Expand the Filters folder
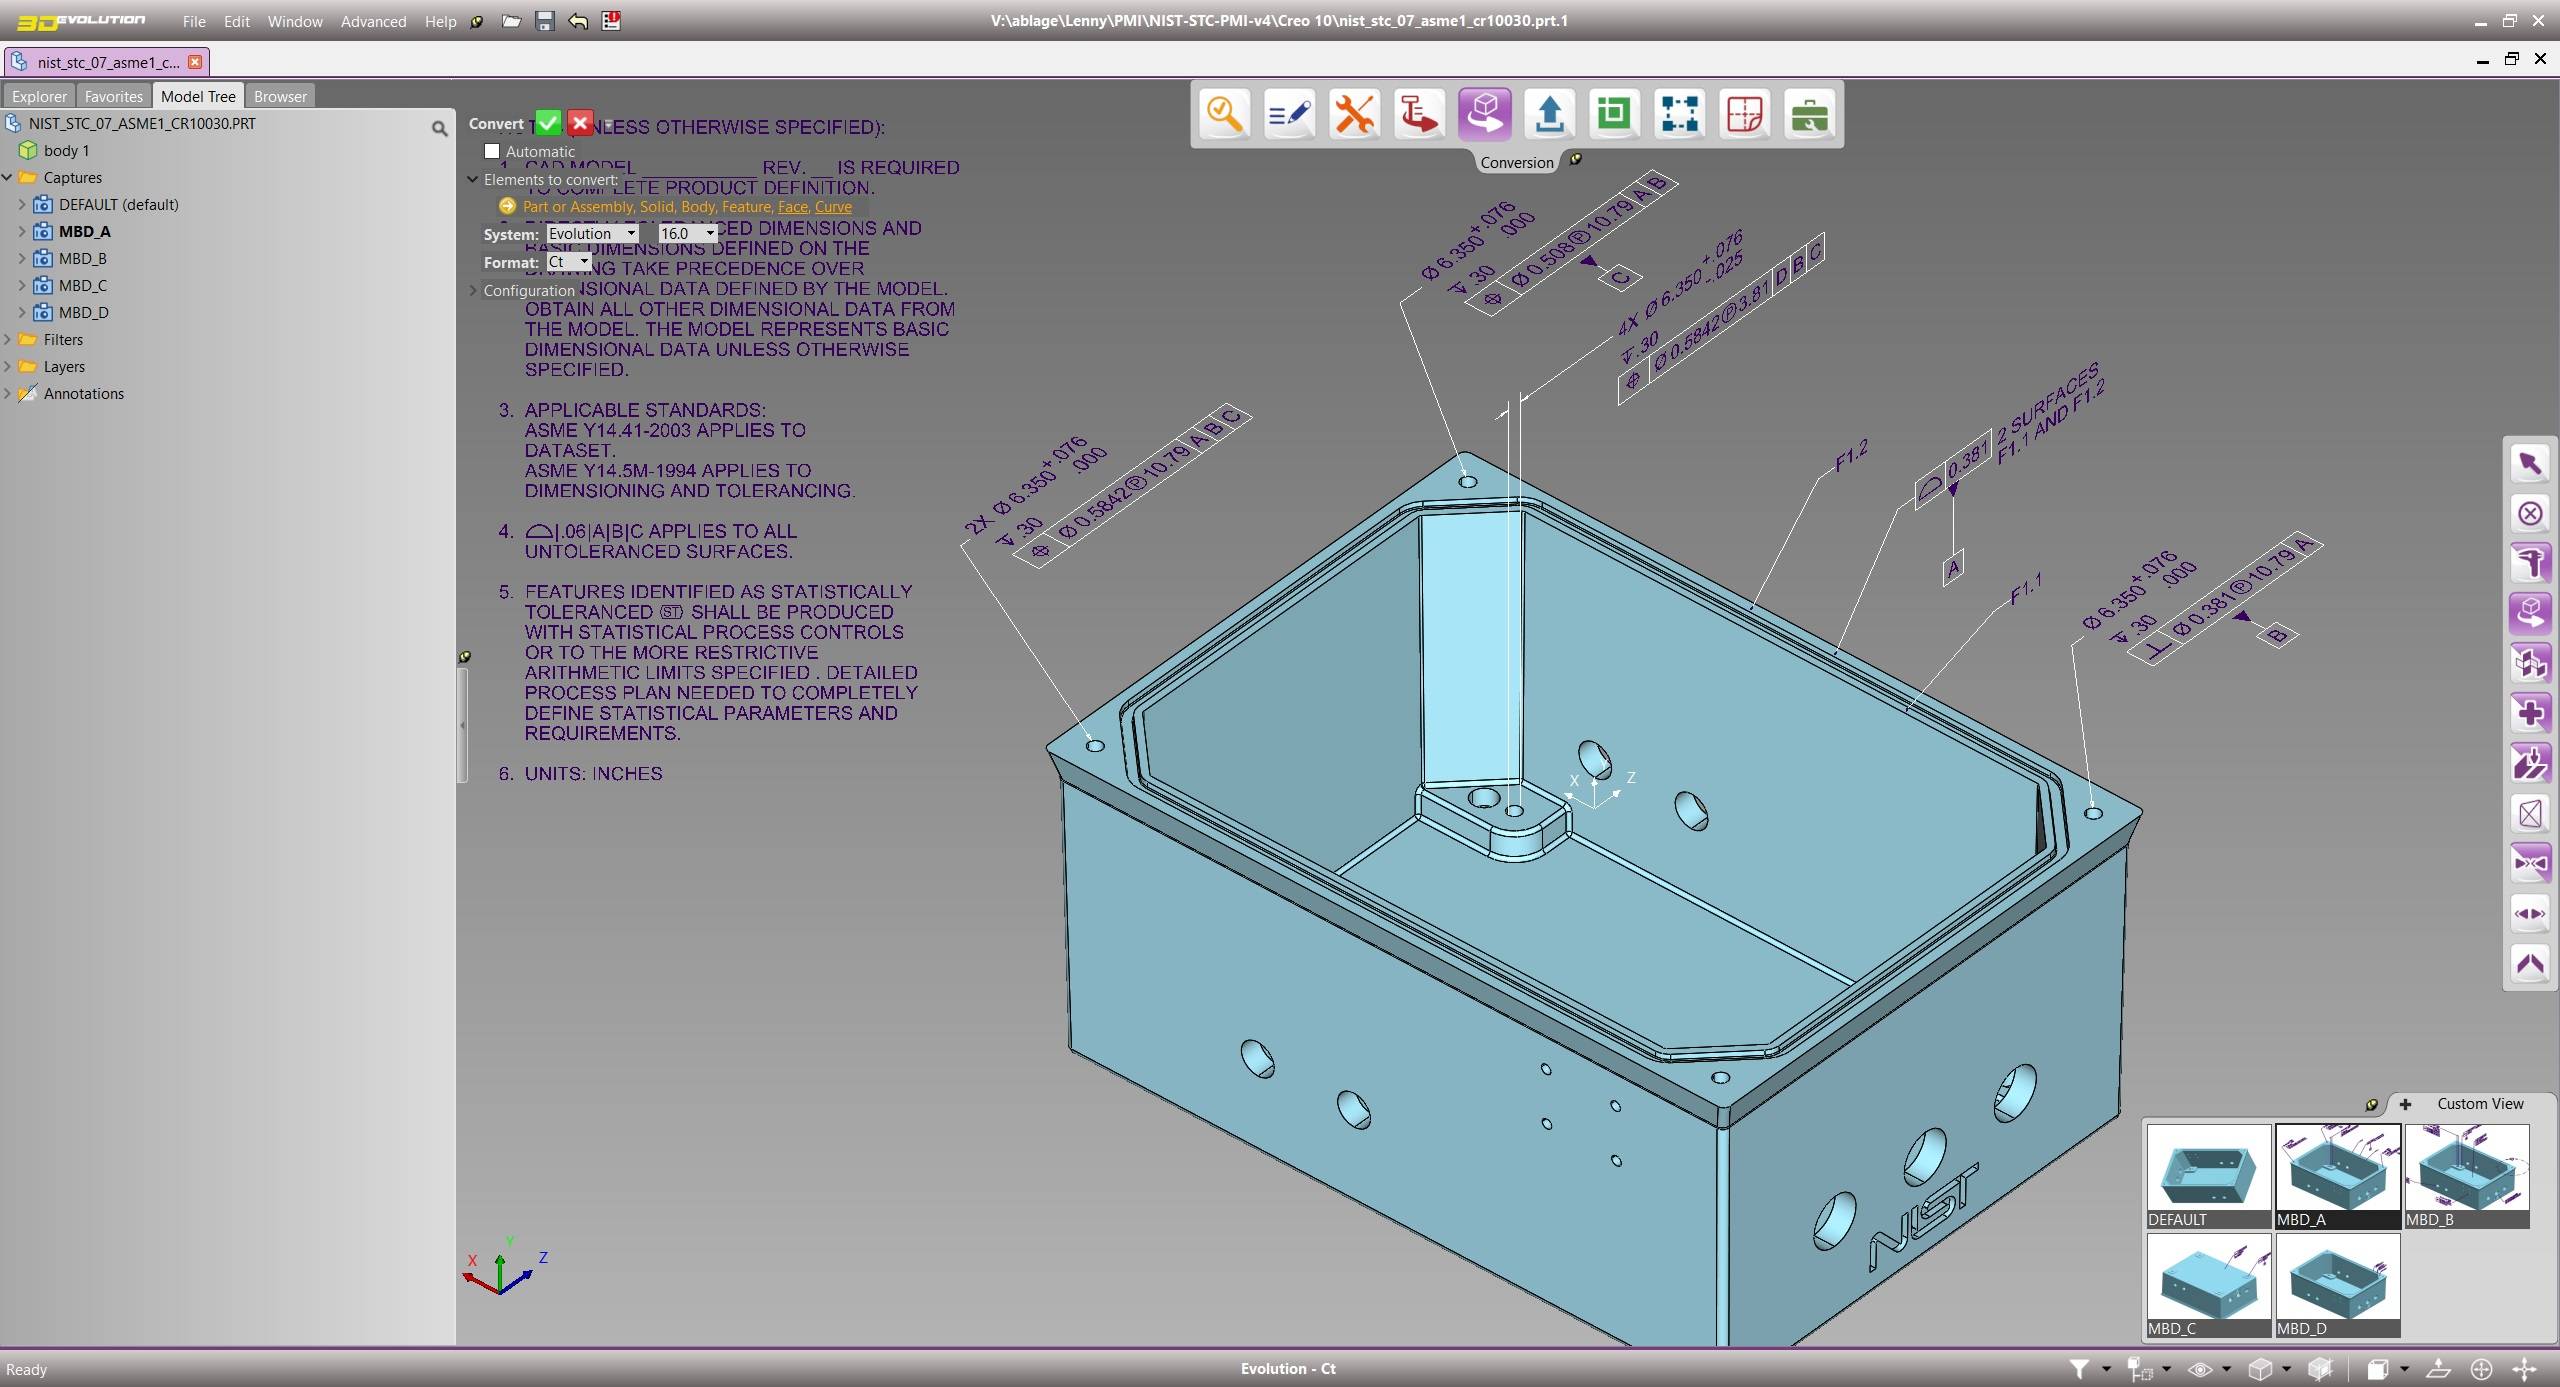The height and width of the screenshot is (1387, 2560). 8,339
